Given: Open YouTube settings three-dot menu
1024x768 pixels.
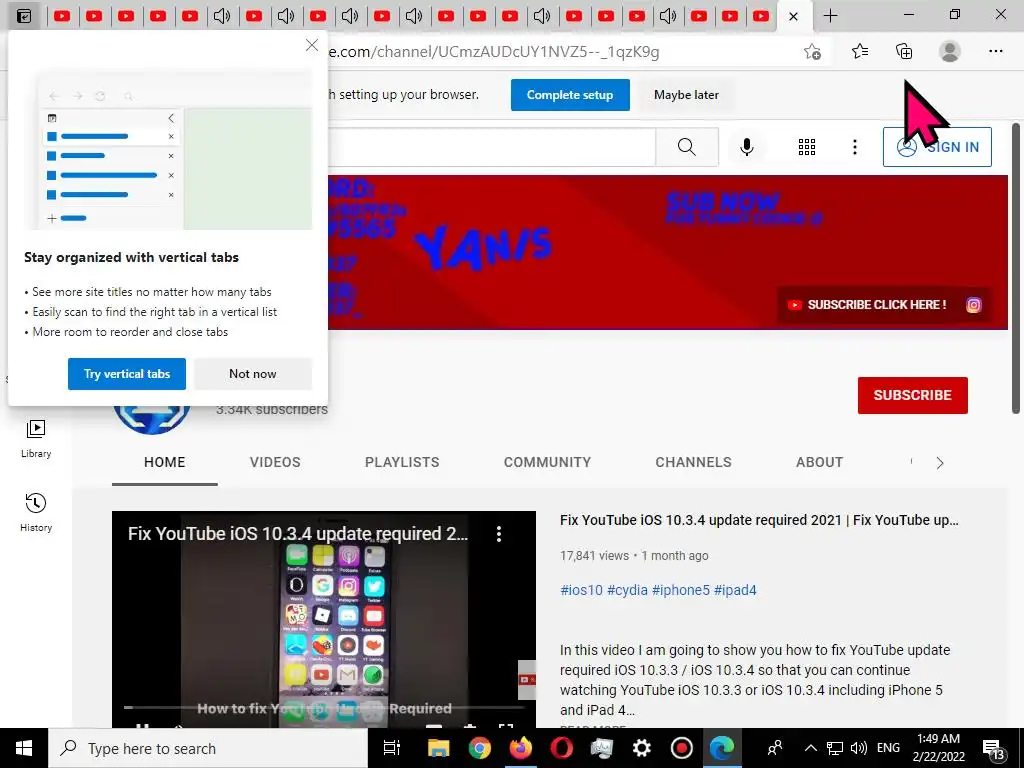Looking at the screenshot, I should pyautogui.click(x=854, y=147).
